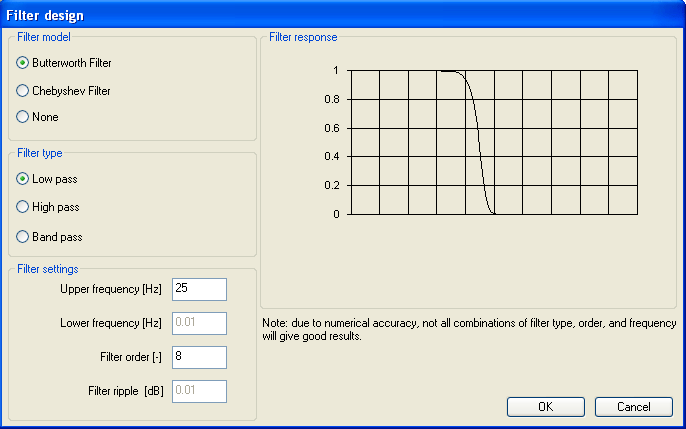
Task: Click the Upper frequency [Hz] label
Action: 111,289
